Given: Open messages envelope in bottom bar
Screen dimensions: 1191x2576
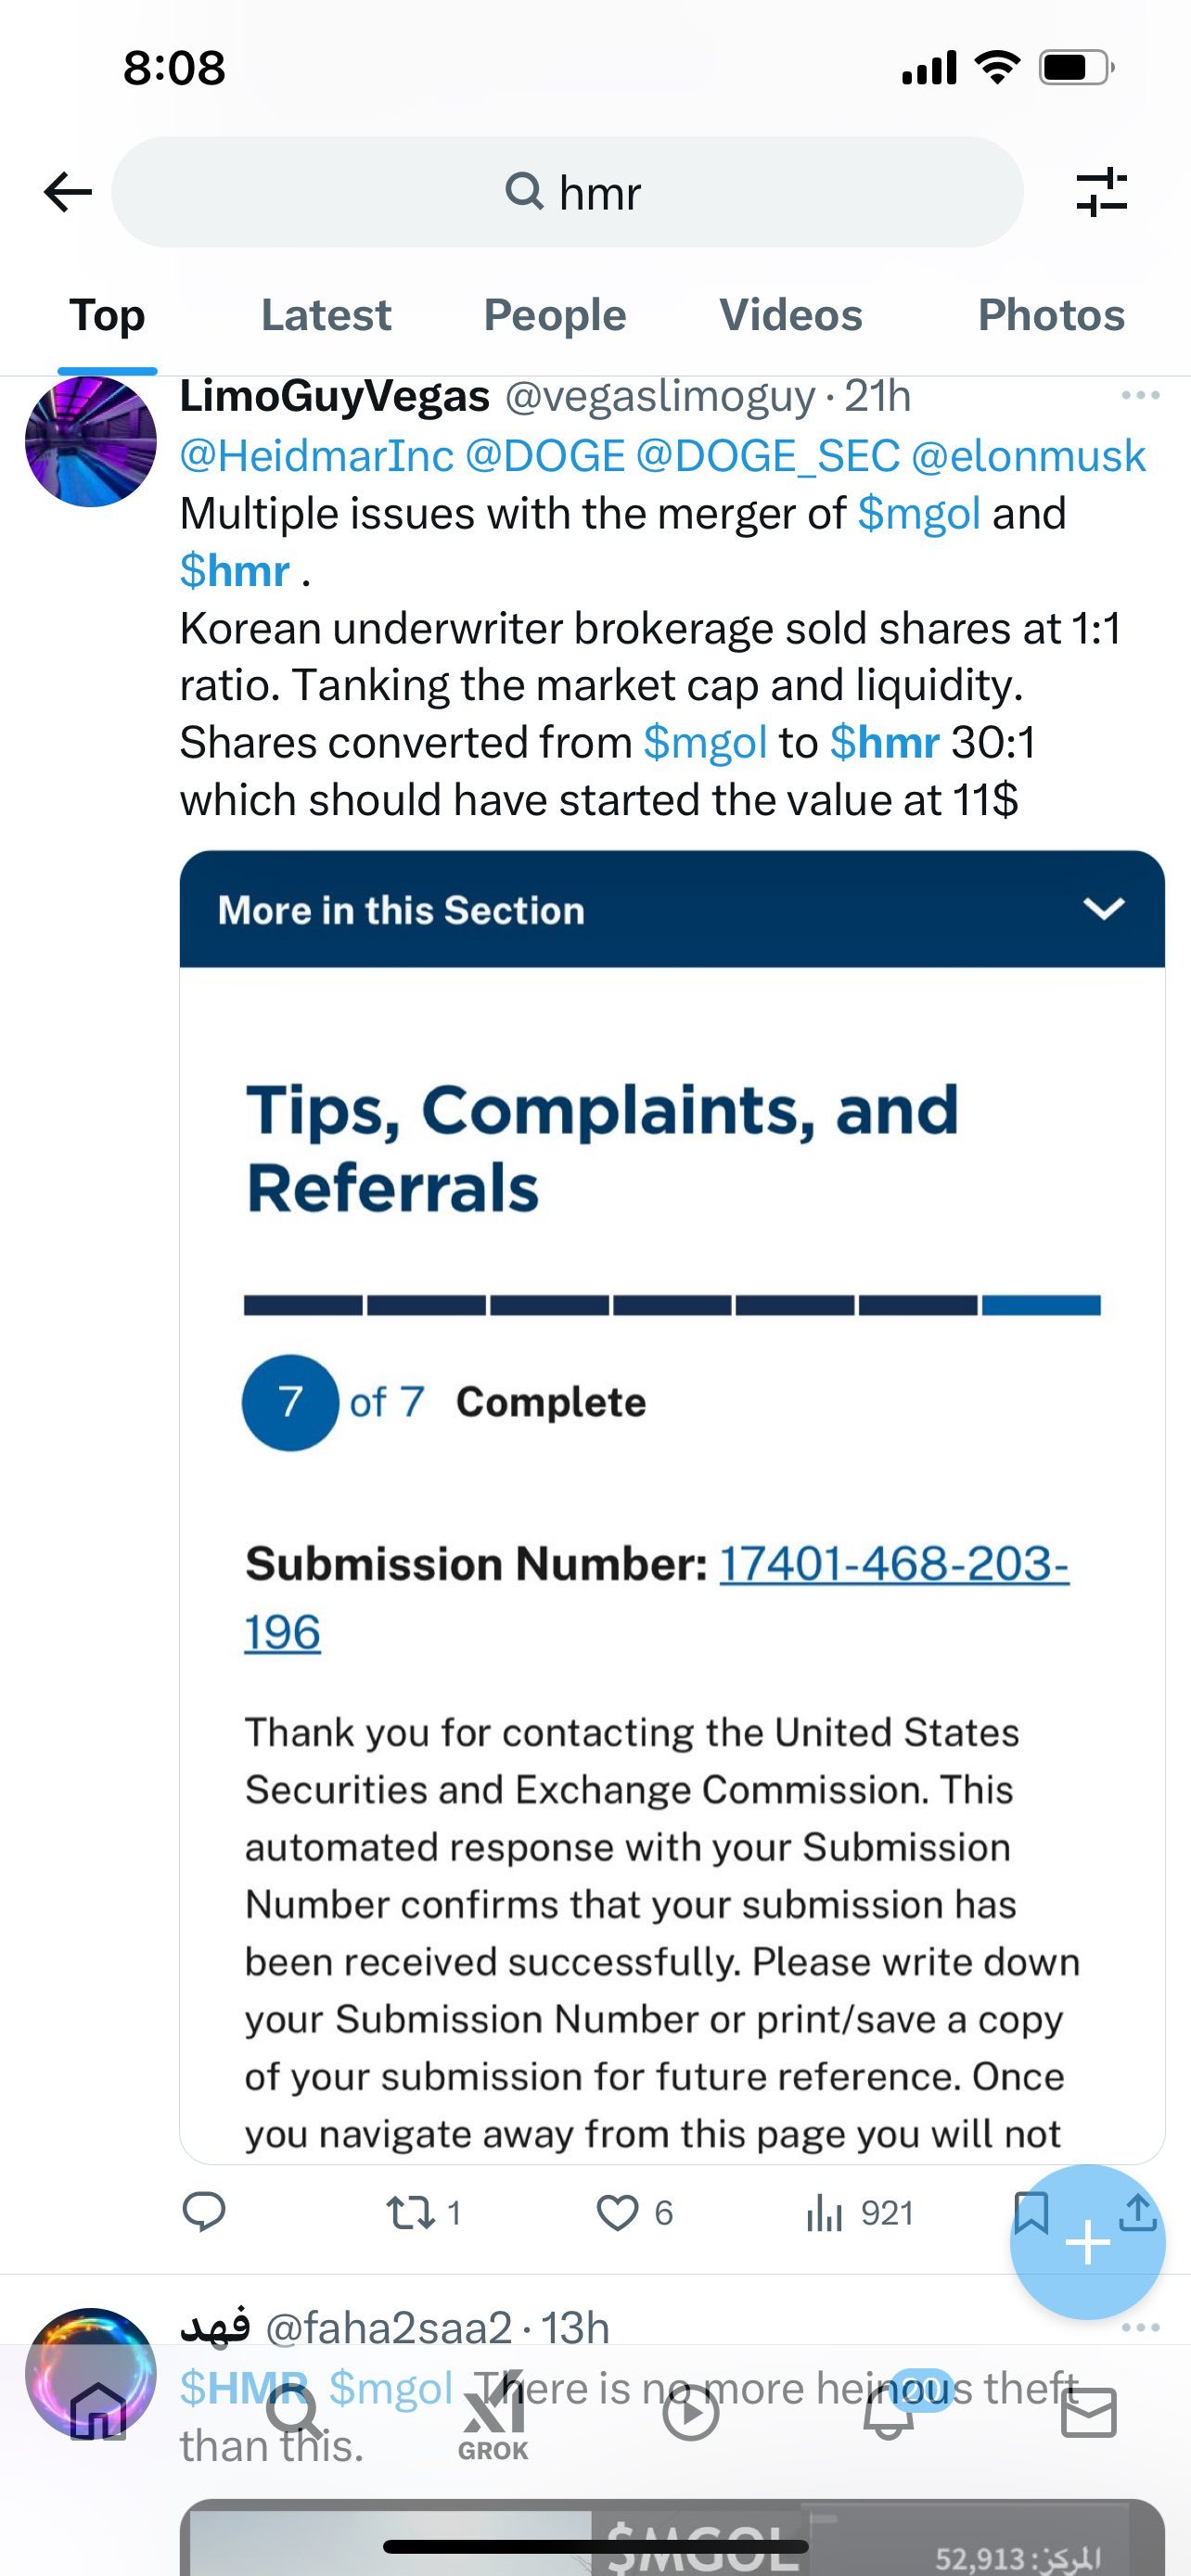Looking at the screenshot, I should [1088, 2413].
